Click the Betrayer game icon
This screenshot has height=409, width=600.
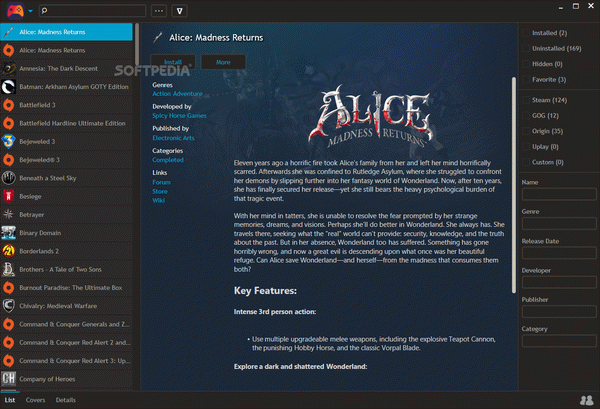[x=8, y=215]
